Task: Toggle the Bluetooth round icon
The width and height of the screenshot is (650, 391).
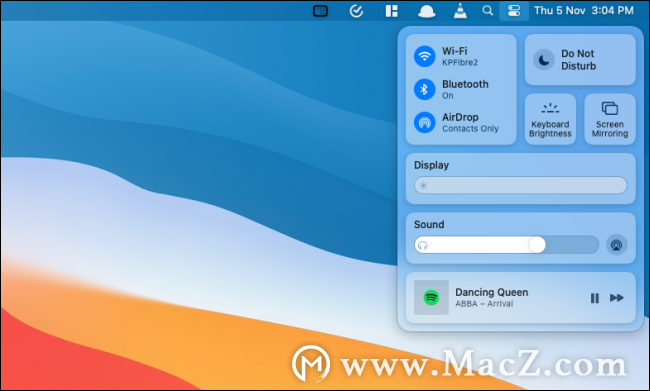Action: 424,89
